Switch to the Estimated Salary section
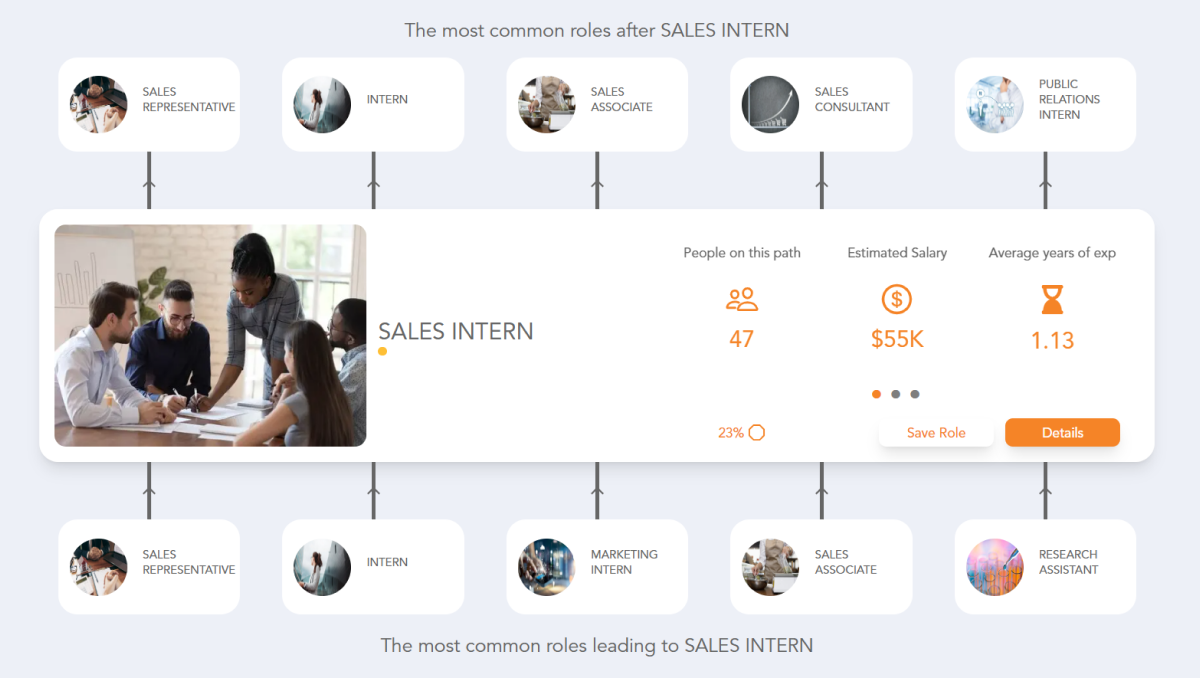This screenshot has height=678, width=1200. pos(896,252)
